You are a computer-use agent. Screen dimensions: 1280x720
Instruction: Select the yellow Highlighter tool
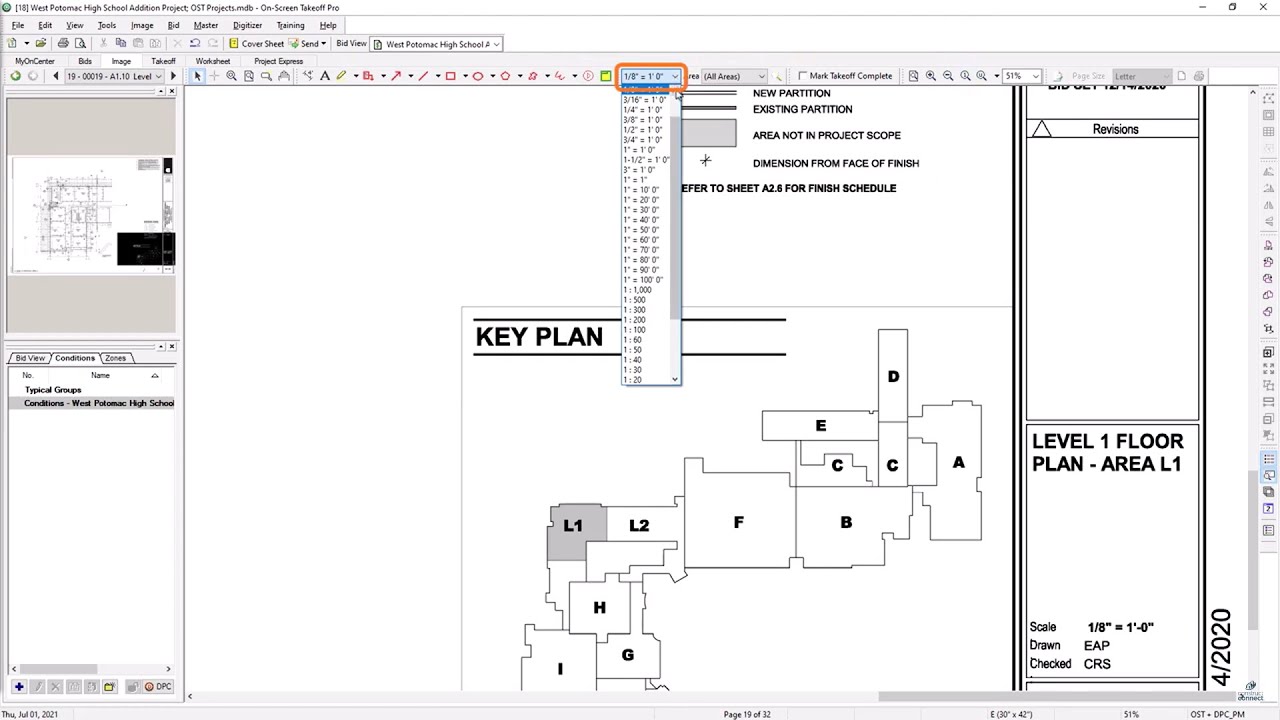pos(341,76)
